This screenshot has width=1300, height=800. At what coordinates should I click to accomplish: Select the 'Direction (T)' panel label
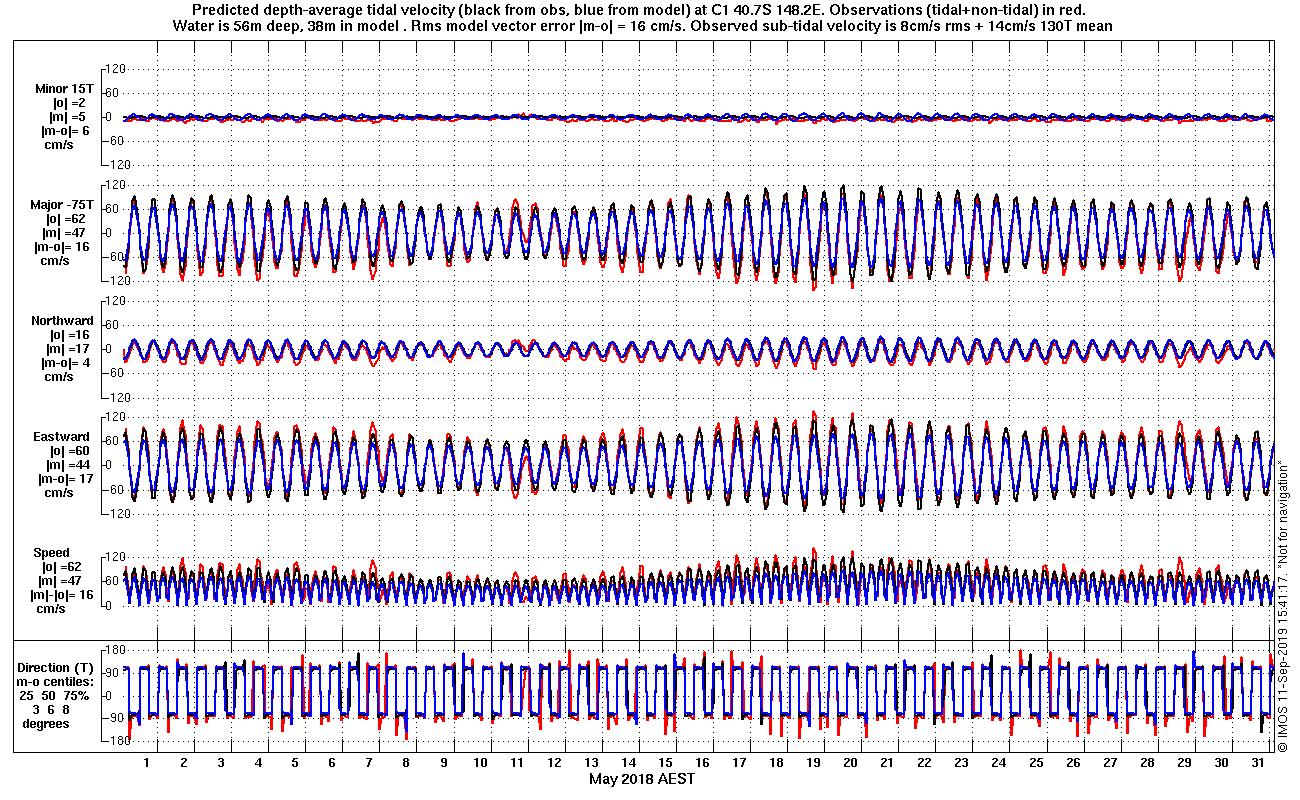[x=57, y=667]
